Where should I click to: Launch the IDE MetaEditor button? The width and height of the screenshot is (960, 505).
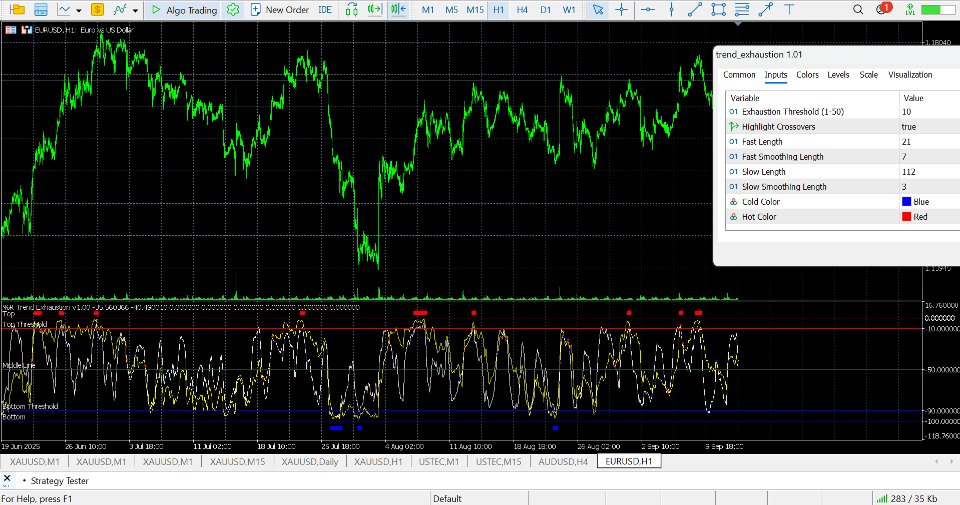pos(325,10)
